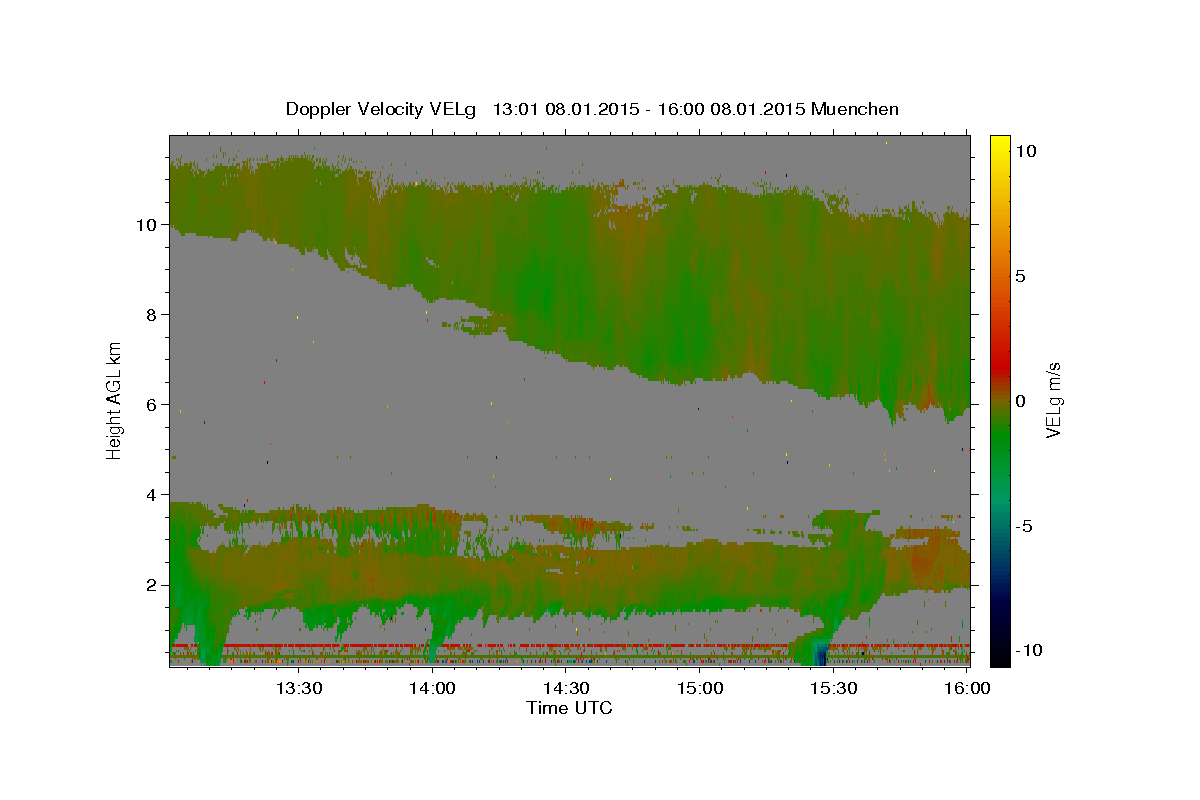The image size is (1200, 800).
Task: Click the plot title 'Doppler Velocity VELg'
Action: (x=382, y=109)
